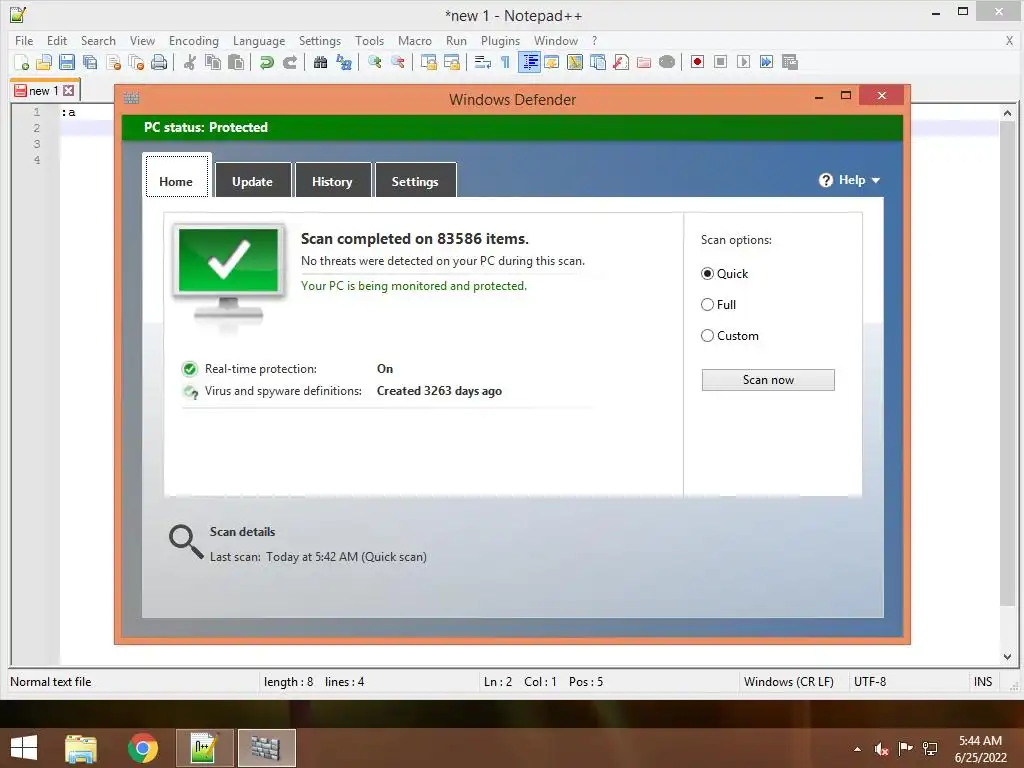Click Notepad++ scrollbar up arrow
Viewport: 1024px width, 768px height.
1007,113
